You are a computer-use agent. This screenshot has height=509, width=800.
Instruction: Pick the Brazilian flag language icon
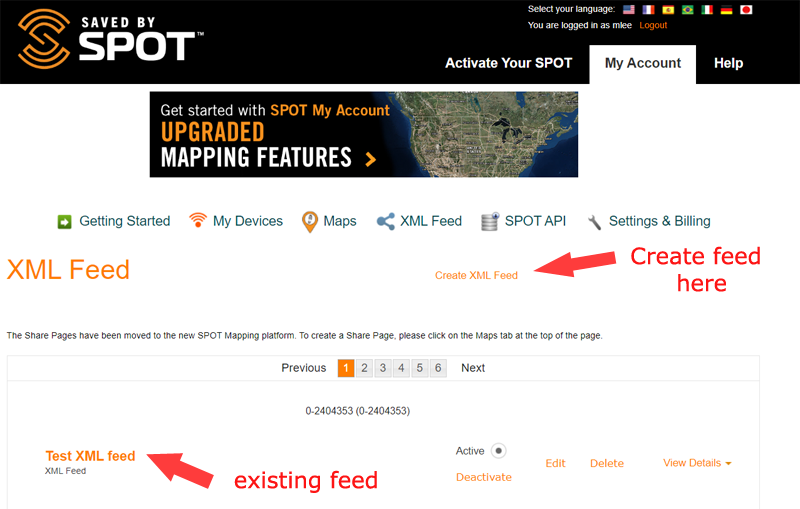pyautogui.click(x=687, y=9)
